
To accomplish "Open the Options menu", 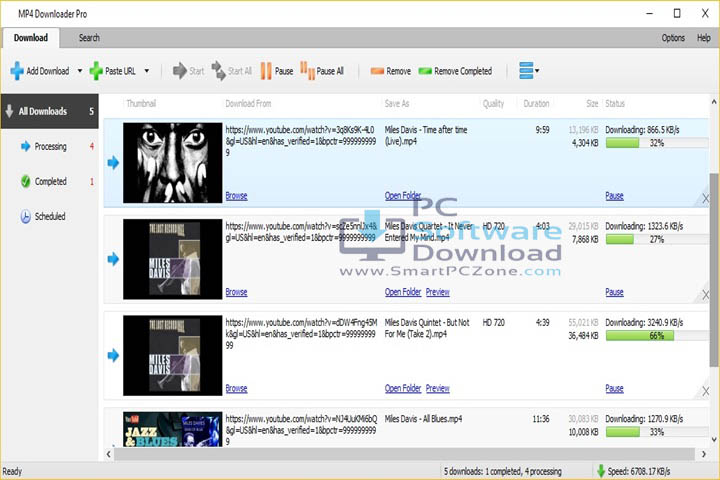I will tap(673, 38).
